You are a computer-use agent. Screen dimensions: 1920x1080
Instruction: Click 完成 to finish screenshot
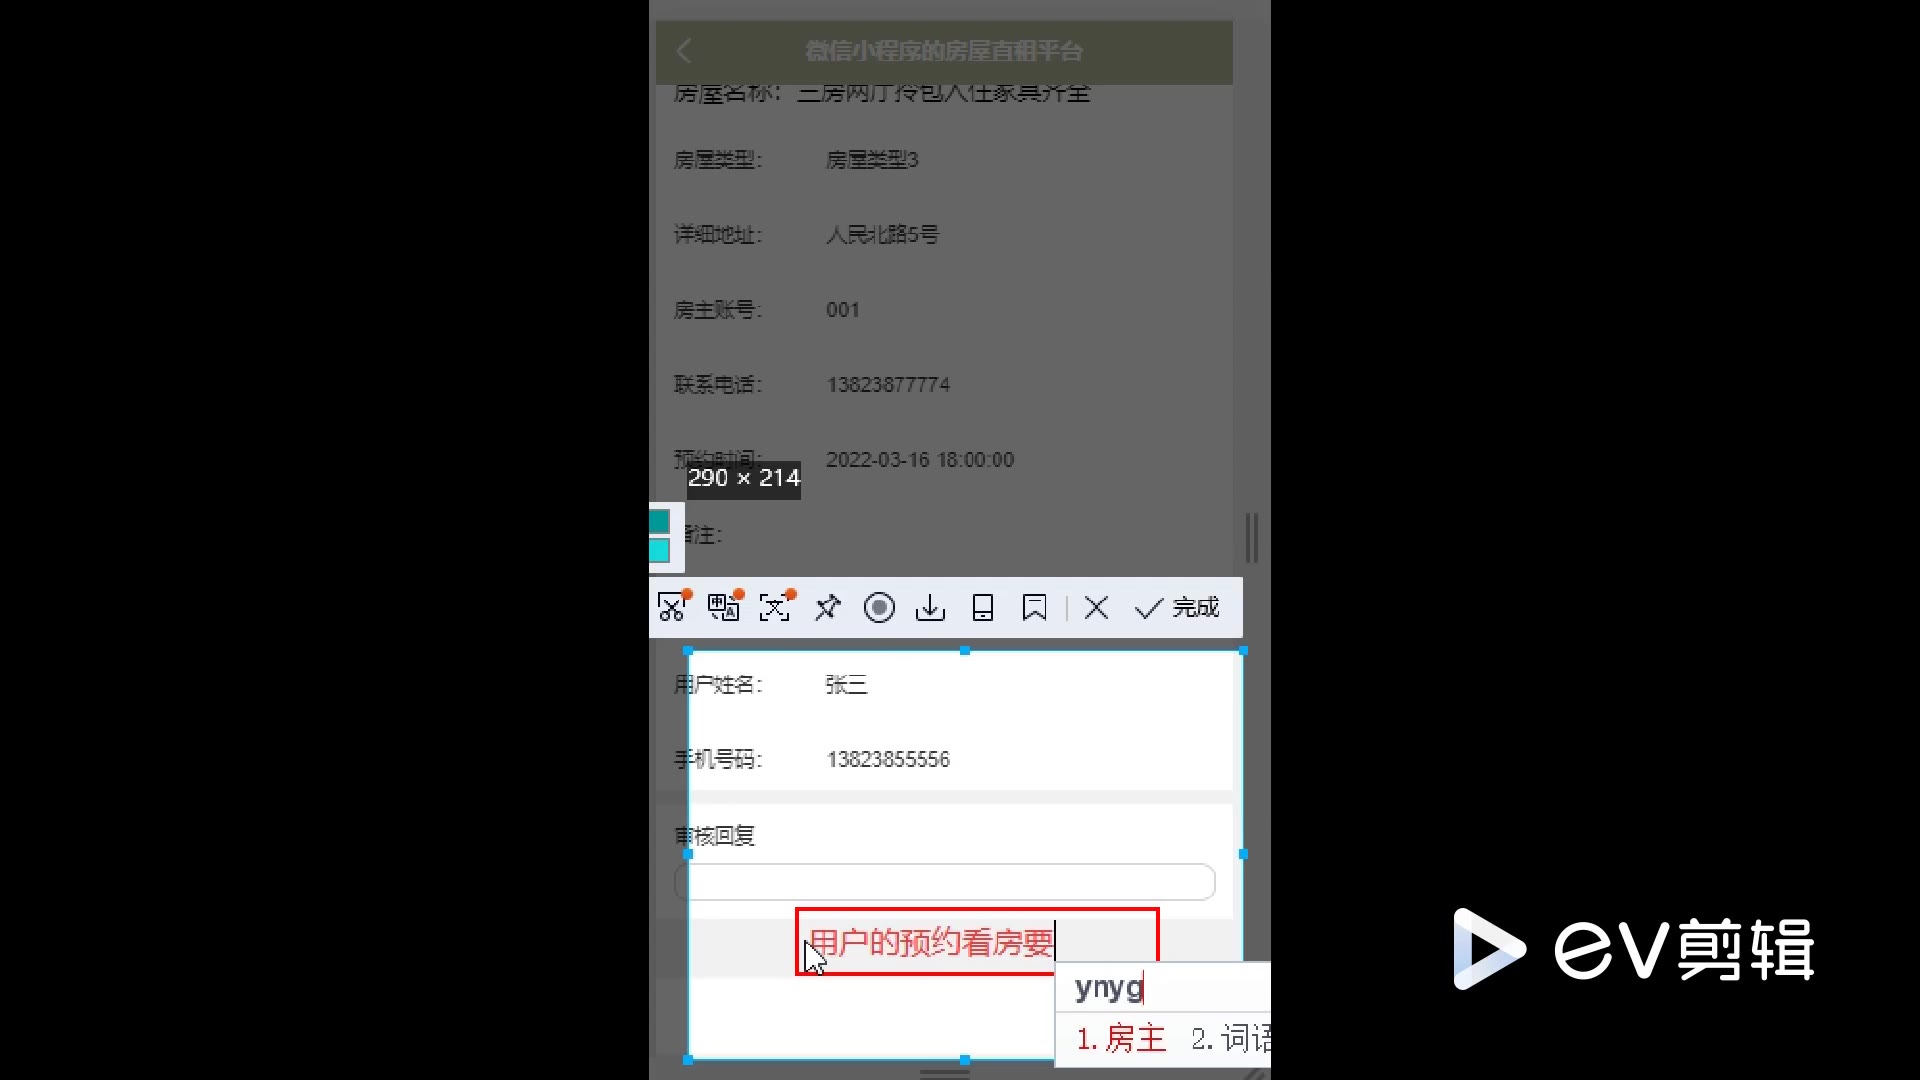click(x=1178, y=607)
